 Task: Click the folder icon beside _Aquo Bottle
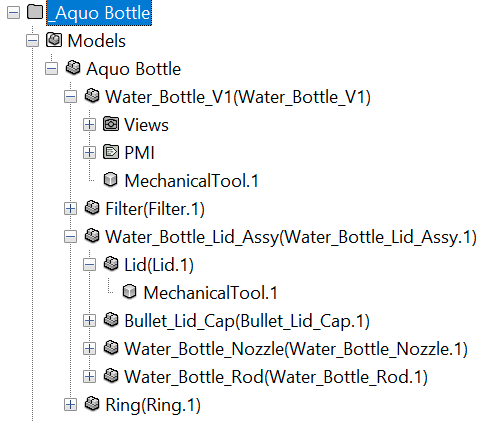(35, 12)
